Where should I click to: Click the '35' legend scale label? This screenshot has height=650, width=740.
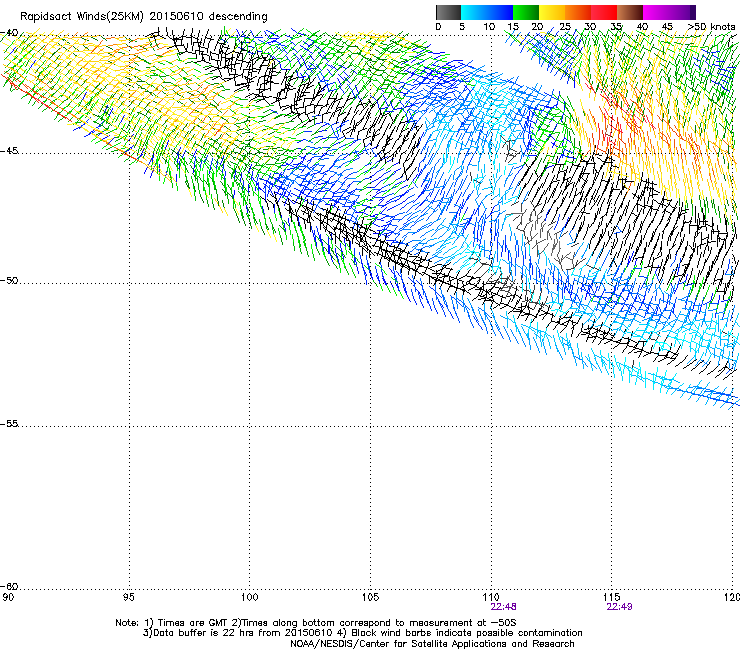click(616, 27)
